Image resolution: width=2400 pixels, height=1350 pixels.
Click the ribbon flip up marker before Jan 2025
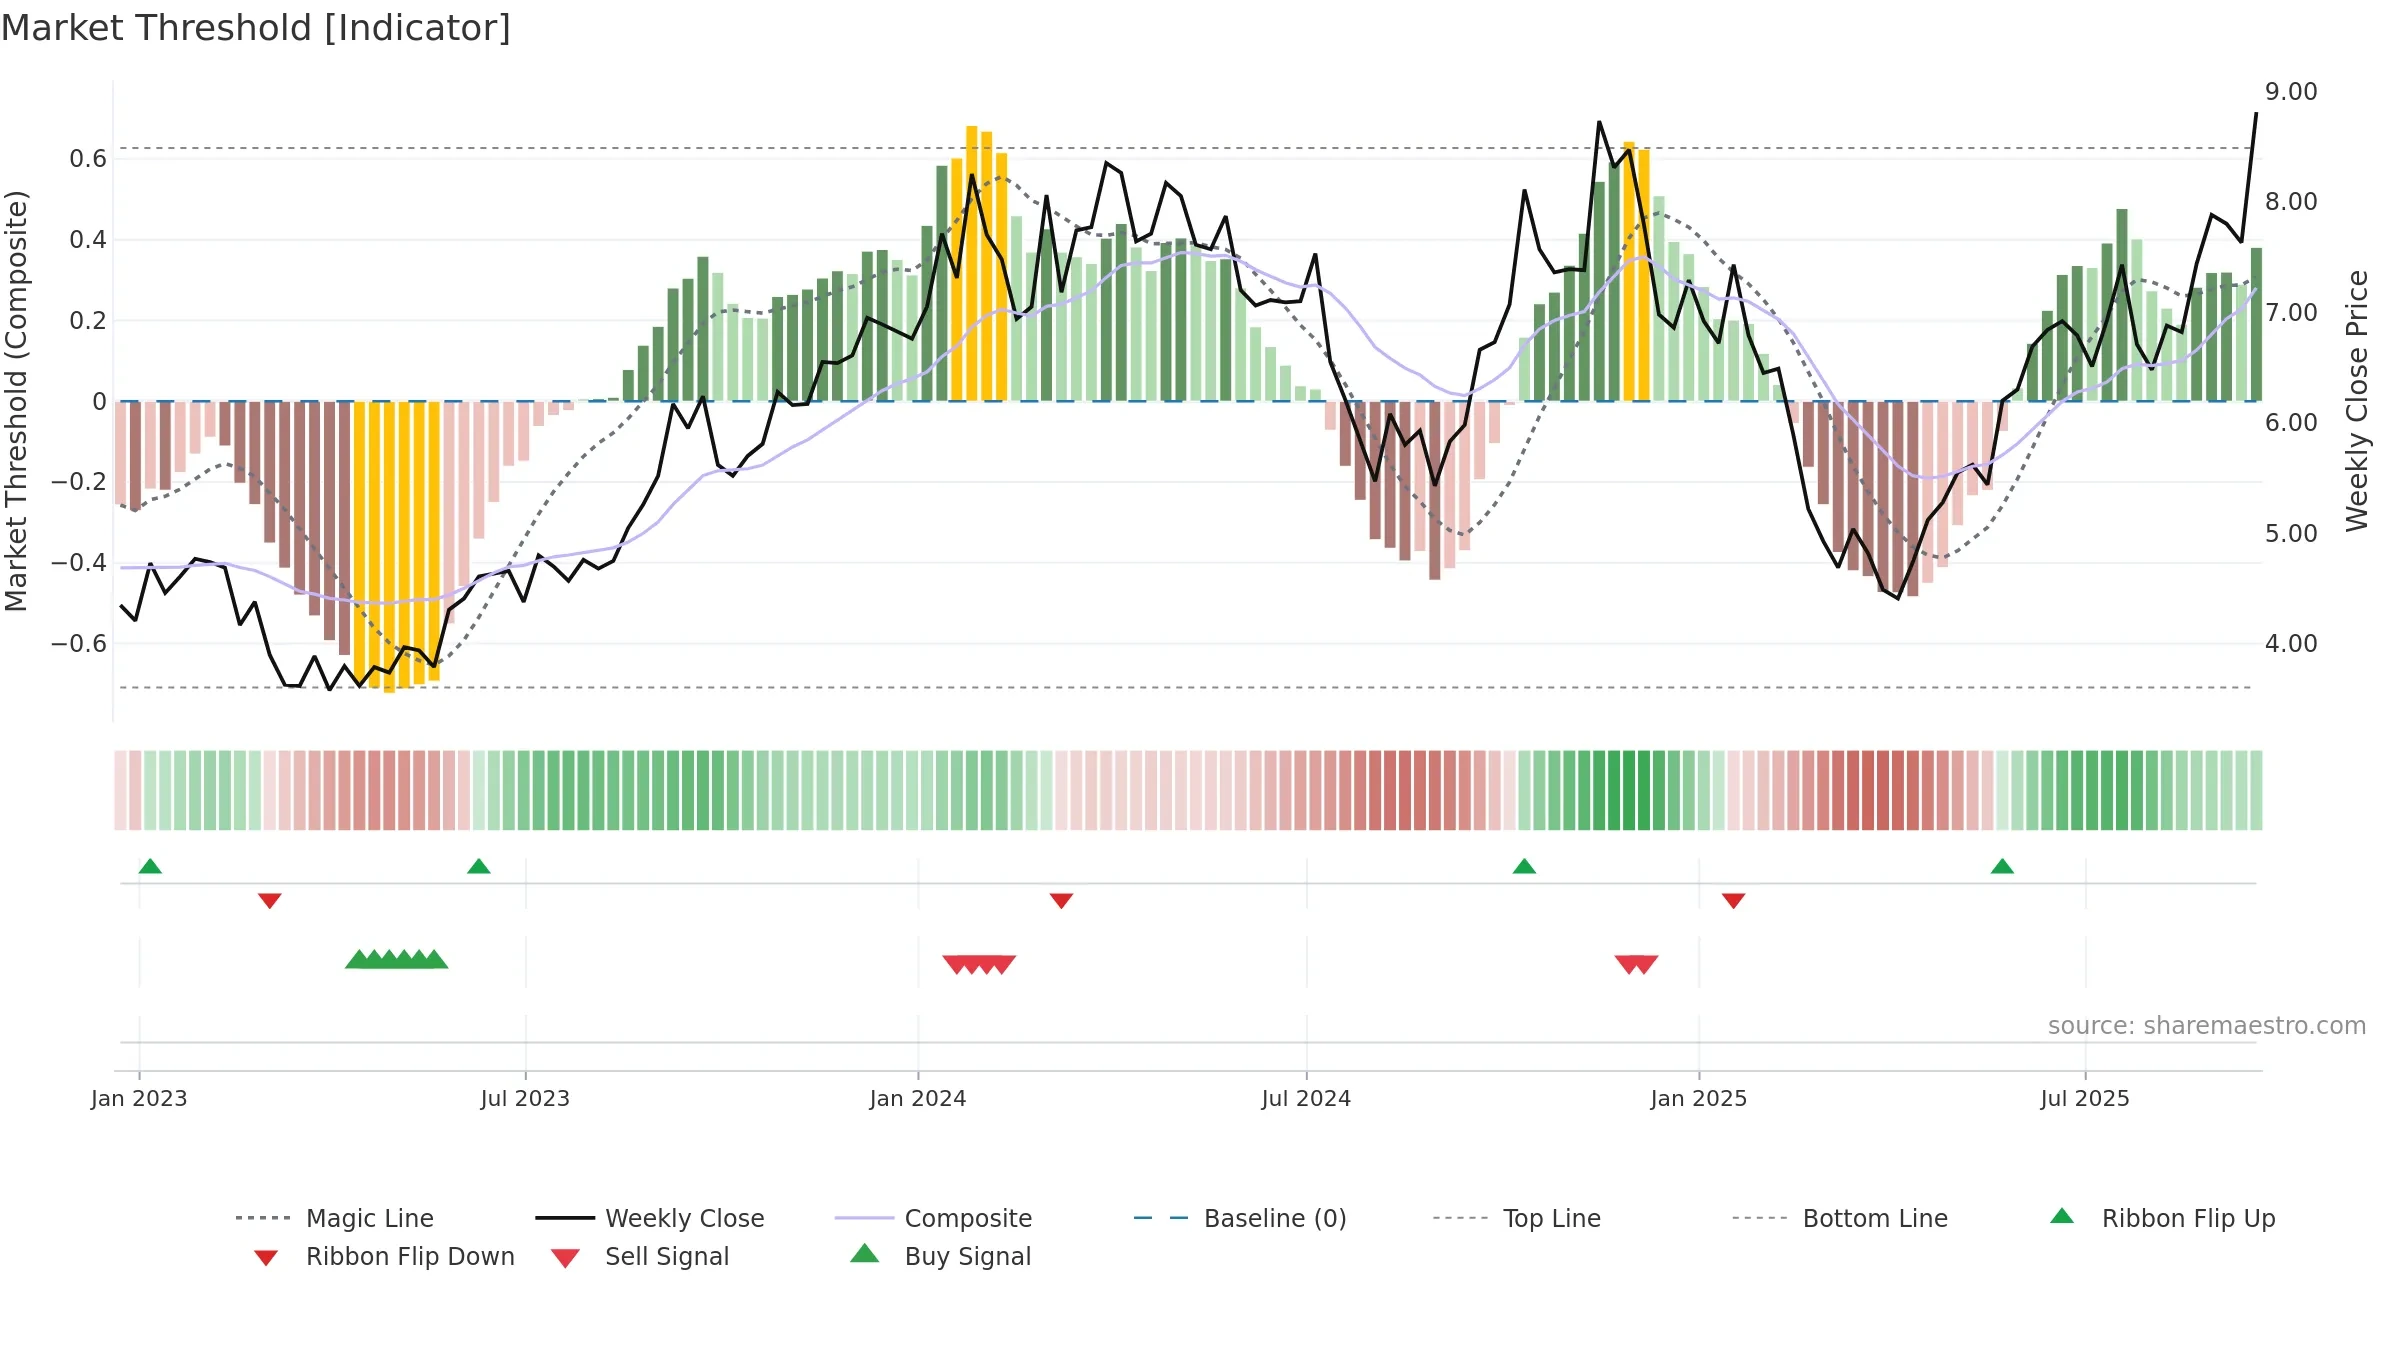click(x=1524, y=866)
